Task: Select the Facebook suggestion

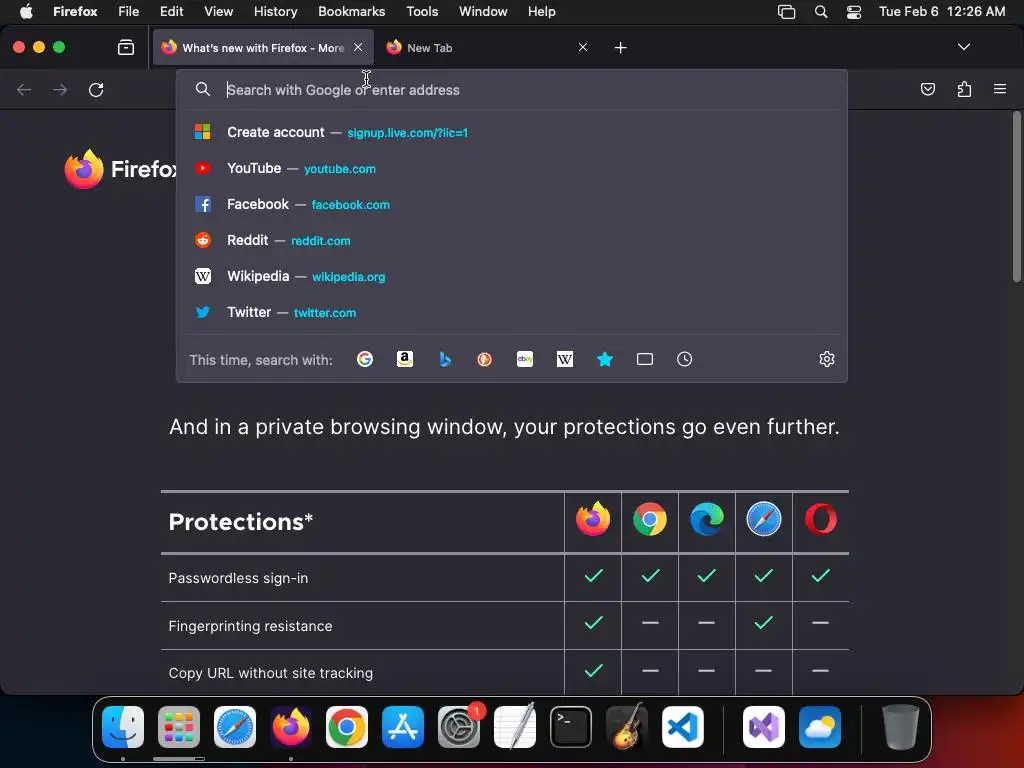Action: [512, 204]
